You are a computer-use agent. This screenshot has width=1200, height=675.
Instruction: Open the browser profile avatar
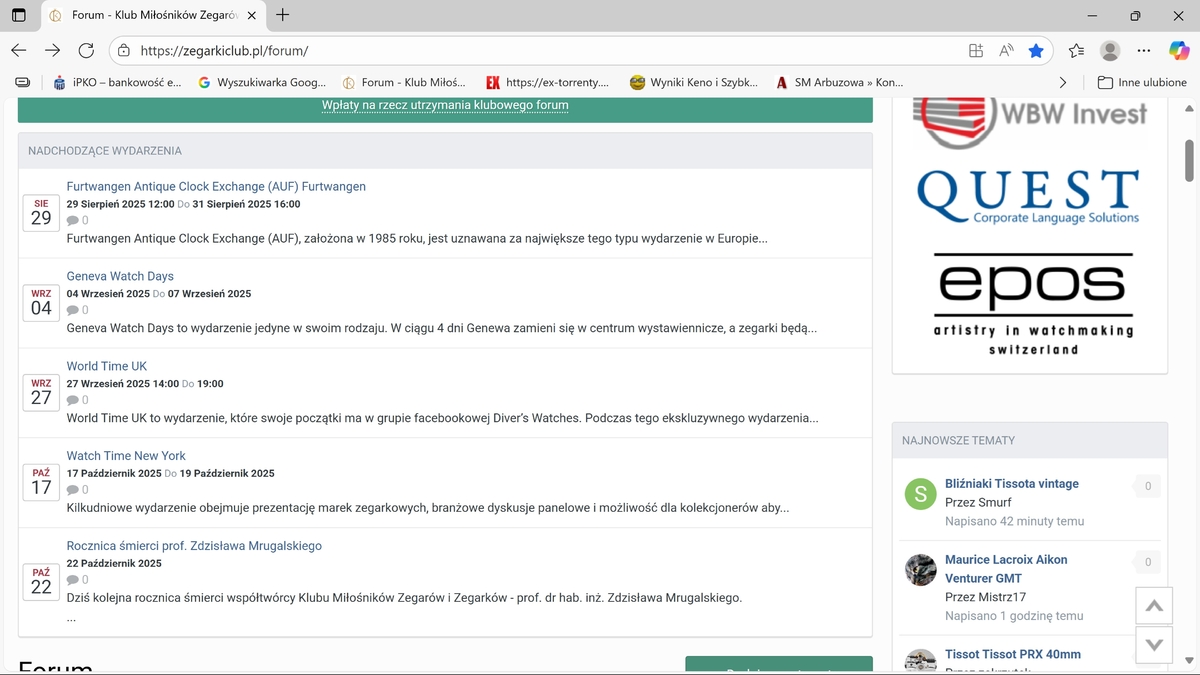1109,50
